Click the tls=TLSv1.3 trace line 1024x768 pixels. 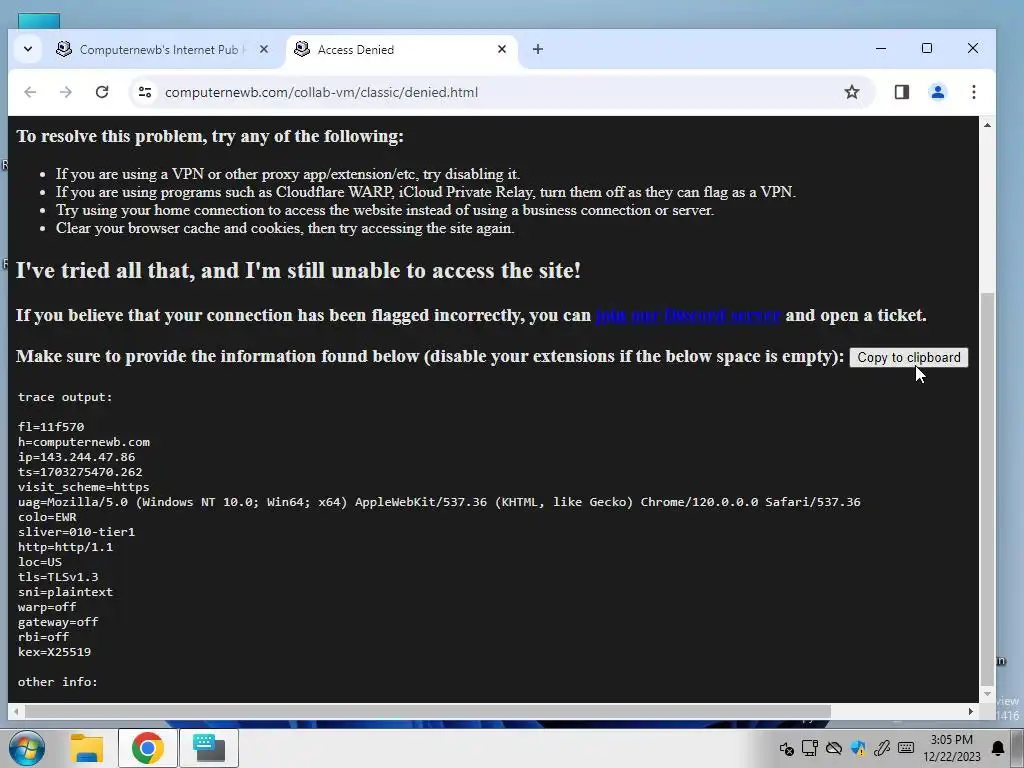click(58, 577)
